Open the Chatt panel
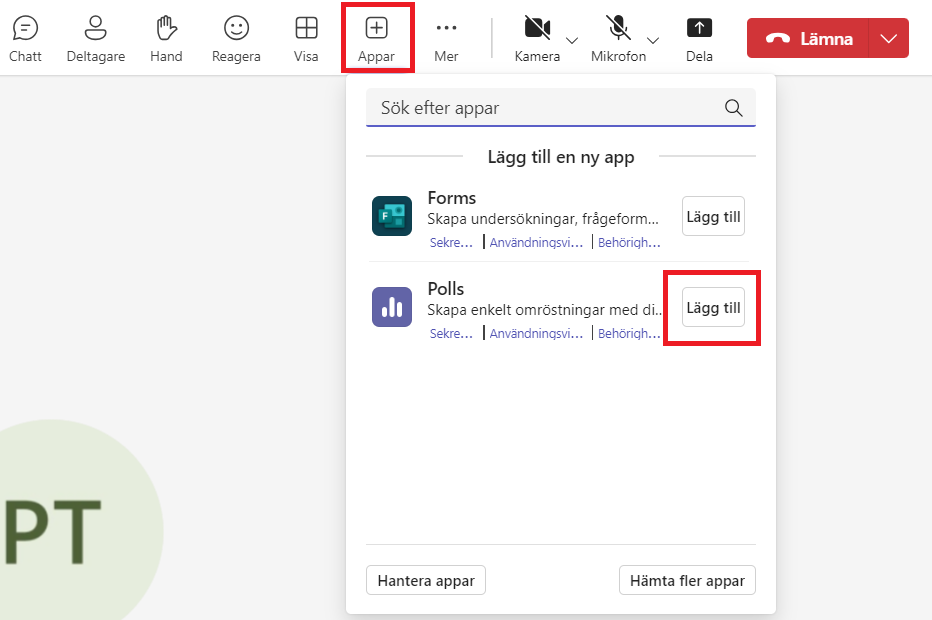932x620 pixels. (25, 39)
